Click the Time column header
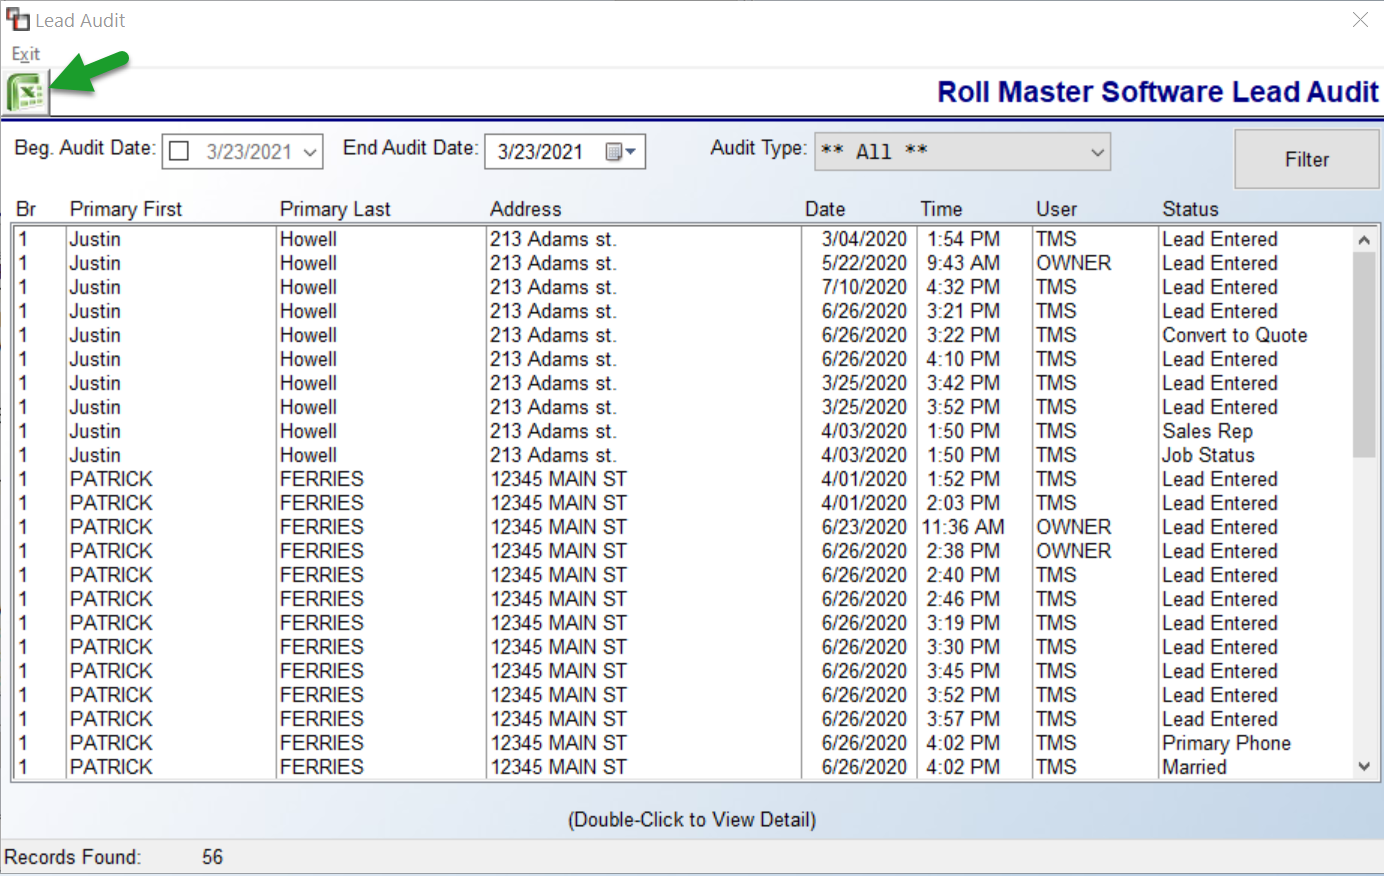Viewport: 1384px width, 876px height. tap(941, 209)
